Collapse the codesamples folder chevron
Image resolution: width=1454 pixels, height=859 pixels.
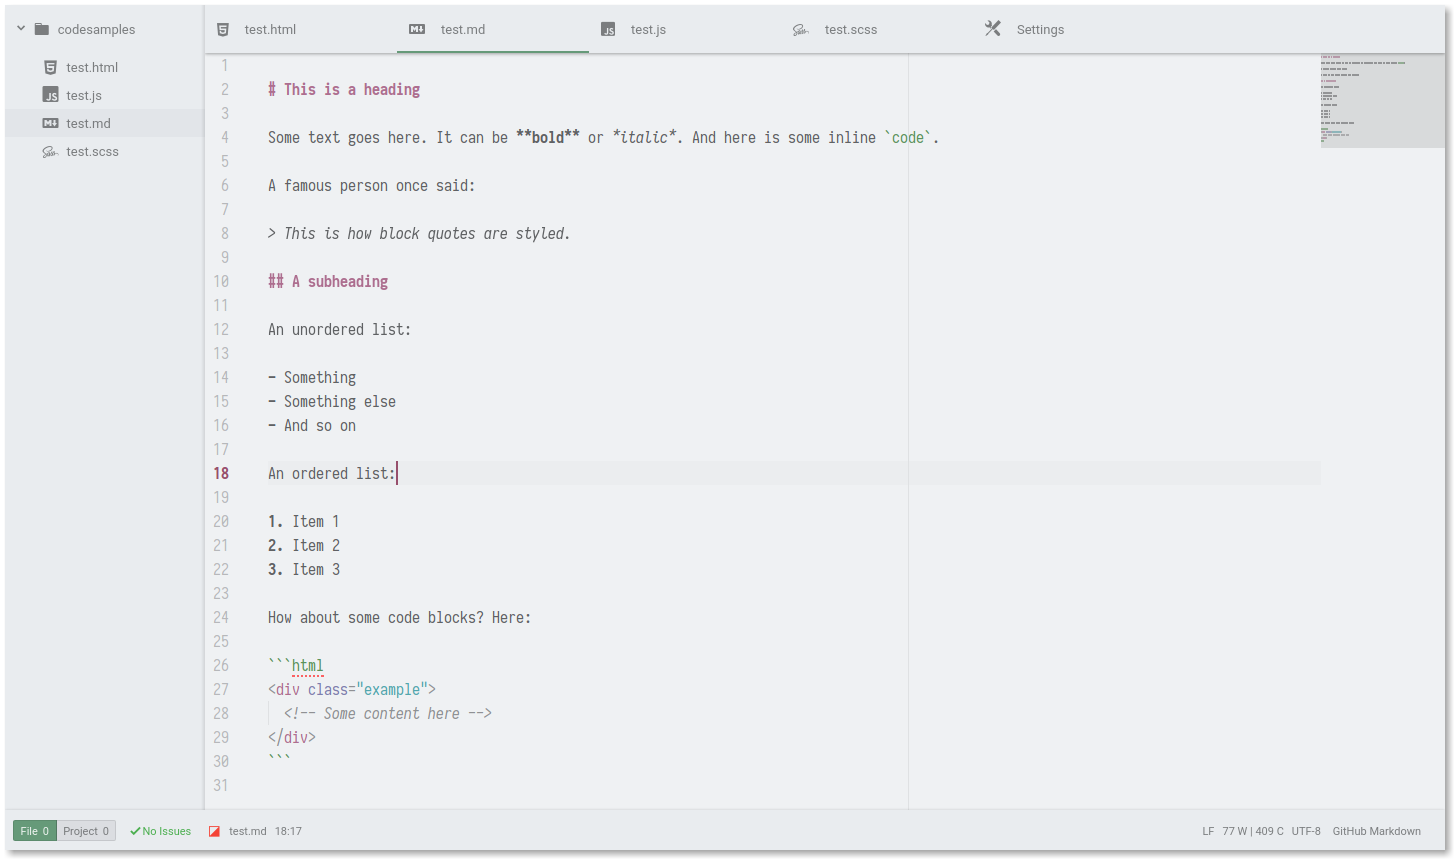pyautogui.click(x=21, y=29)
